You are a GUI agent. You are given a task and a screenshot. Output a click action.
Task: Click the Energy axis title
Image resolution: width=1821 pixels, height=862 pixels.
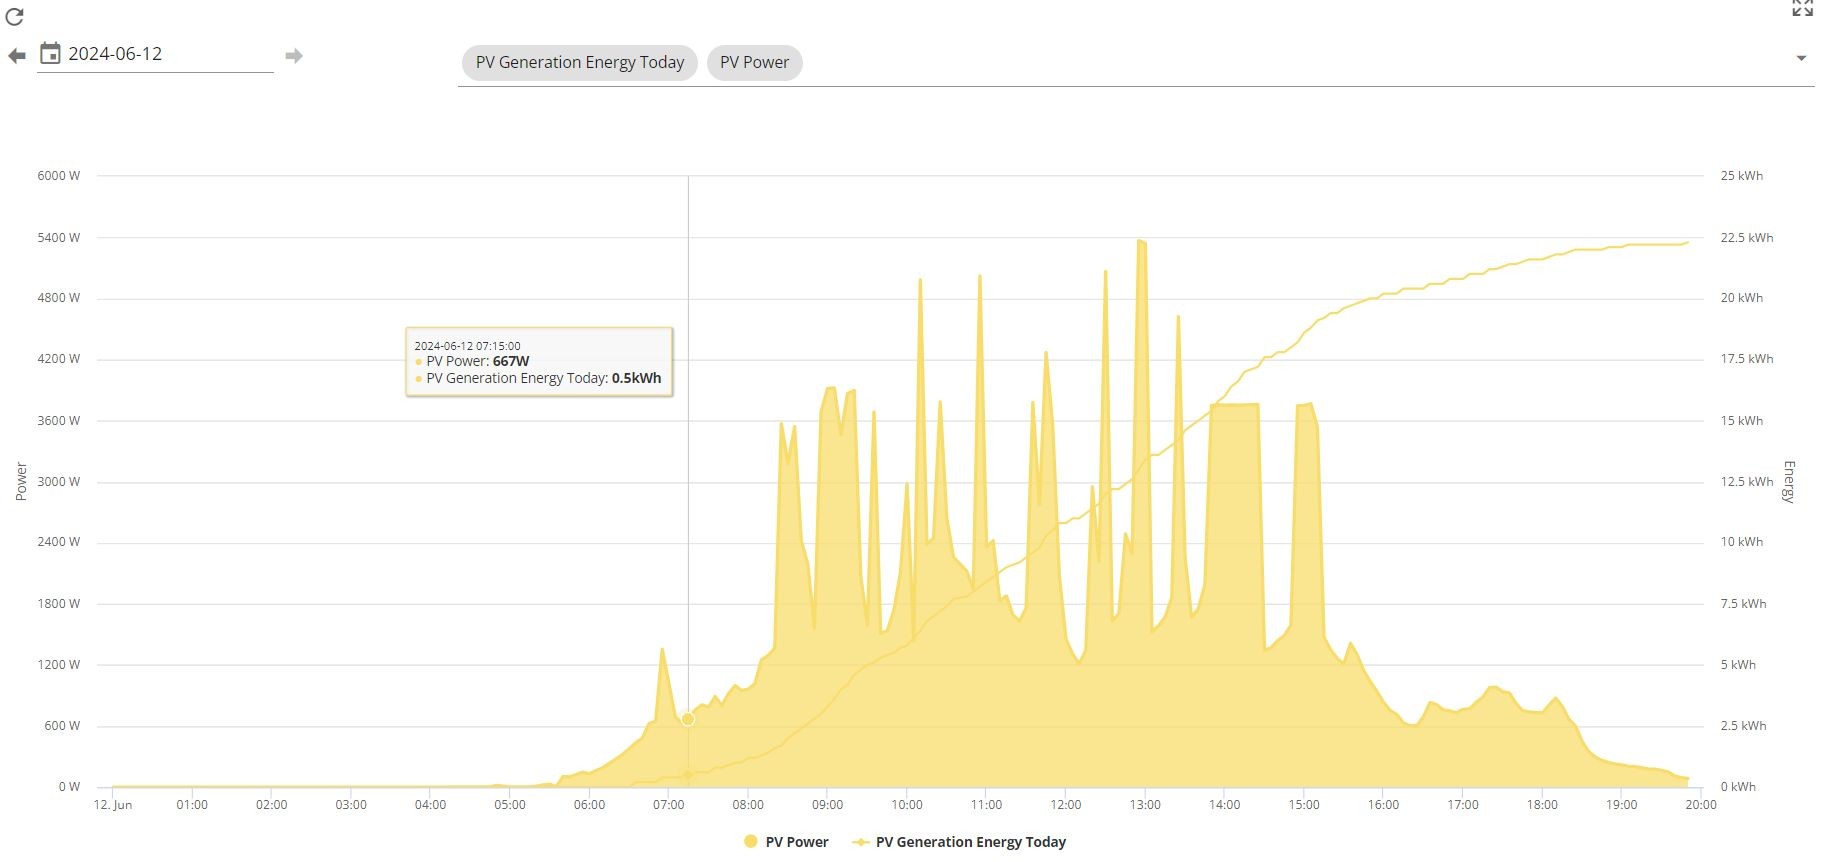(1789, 481)
